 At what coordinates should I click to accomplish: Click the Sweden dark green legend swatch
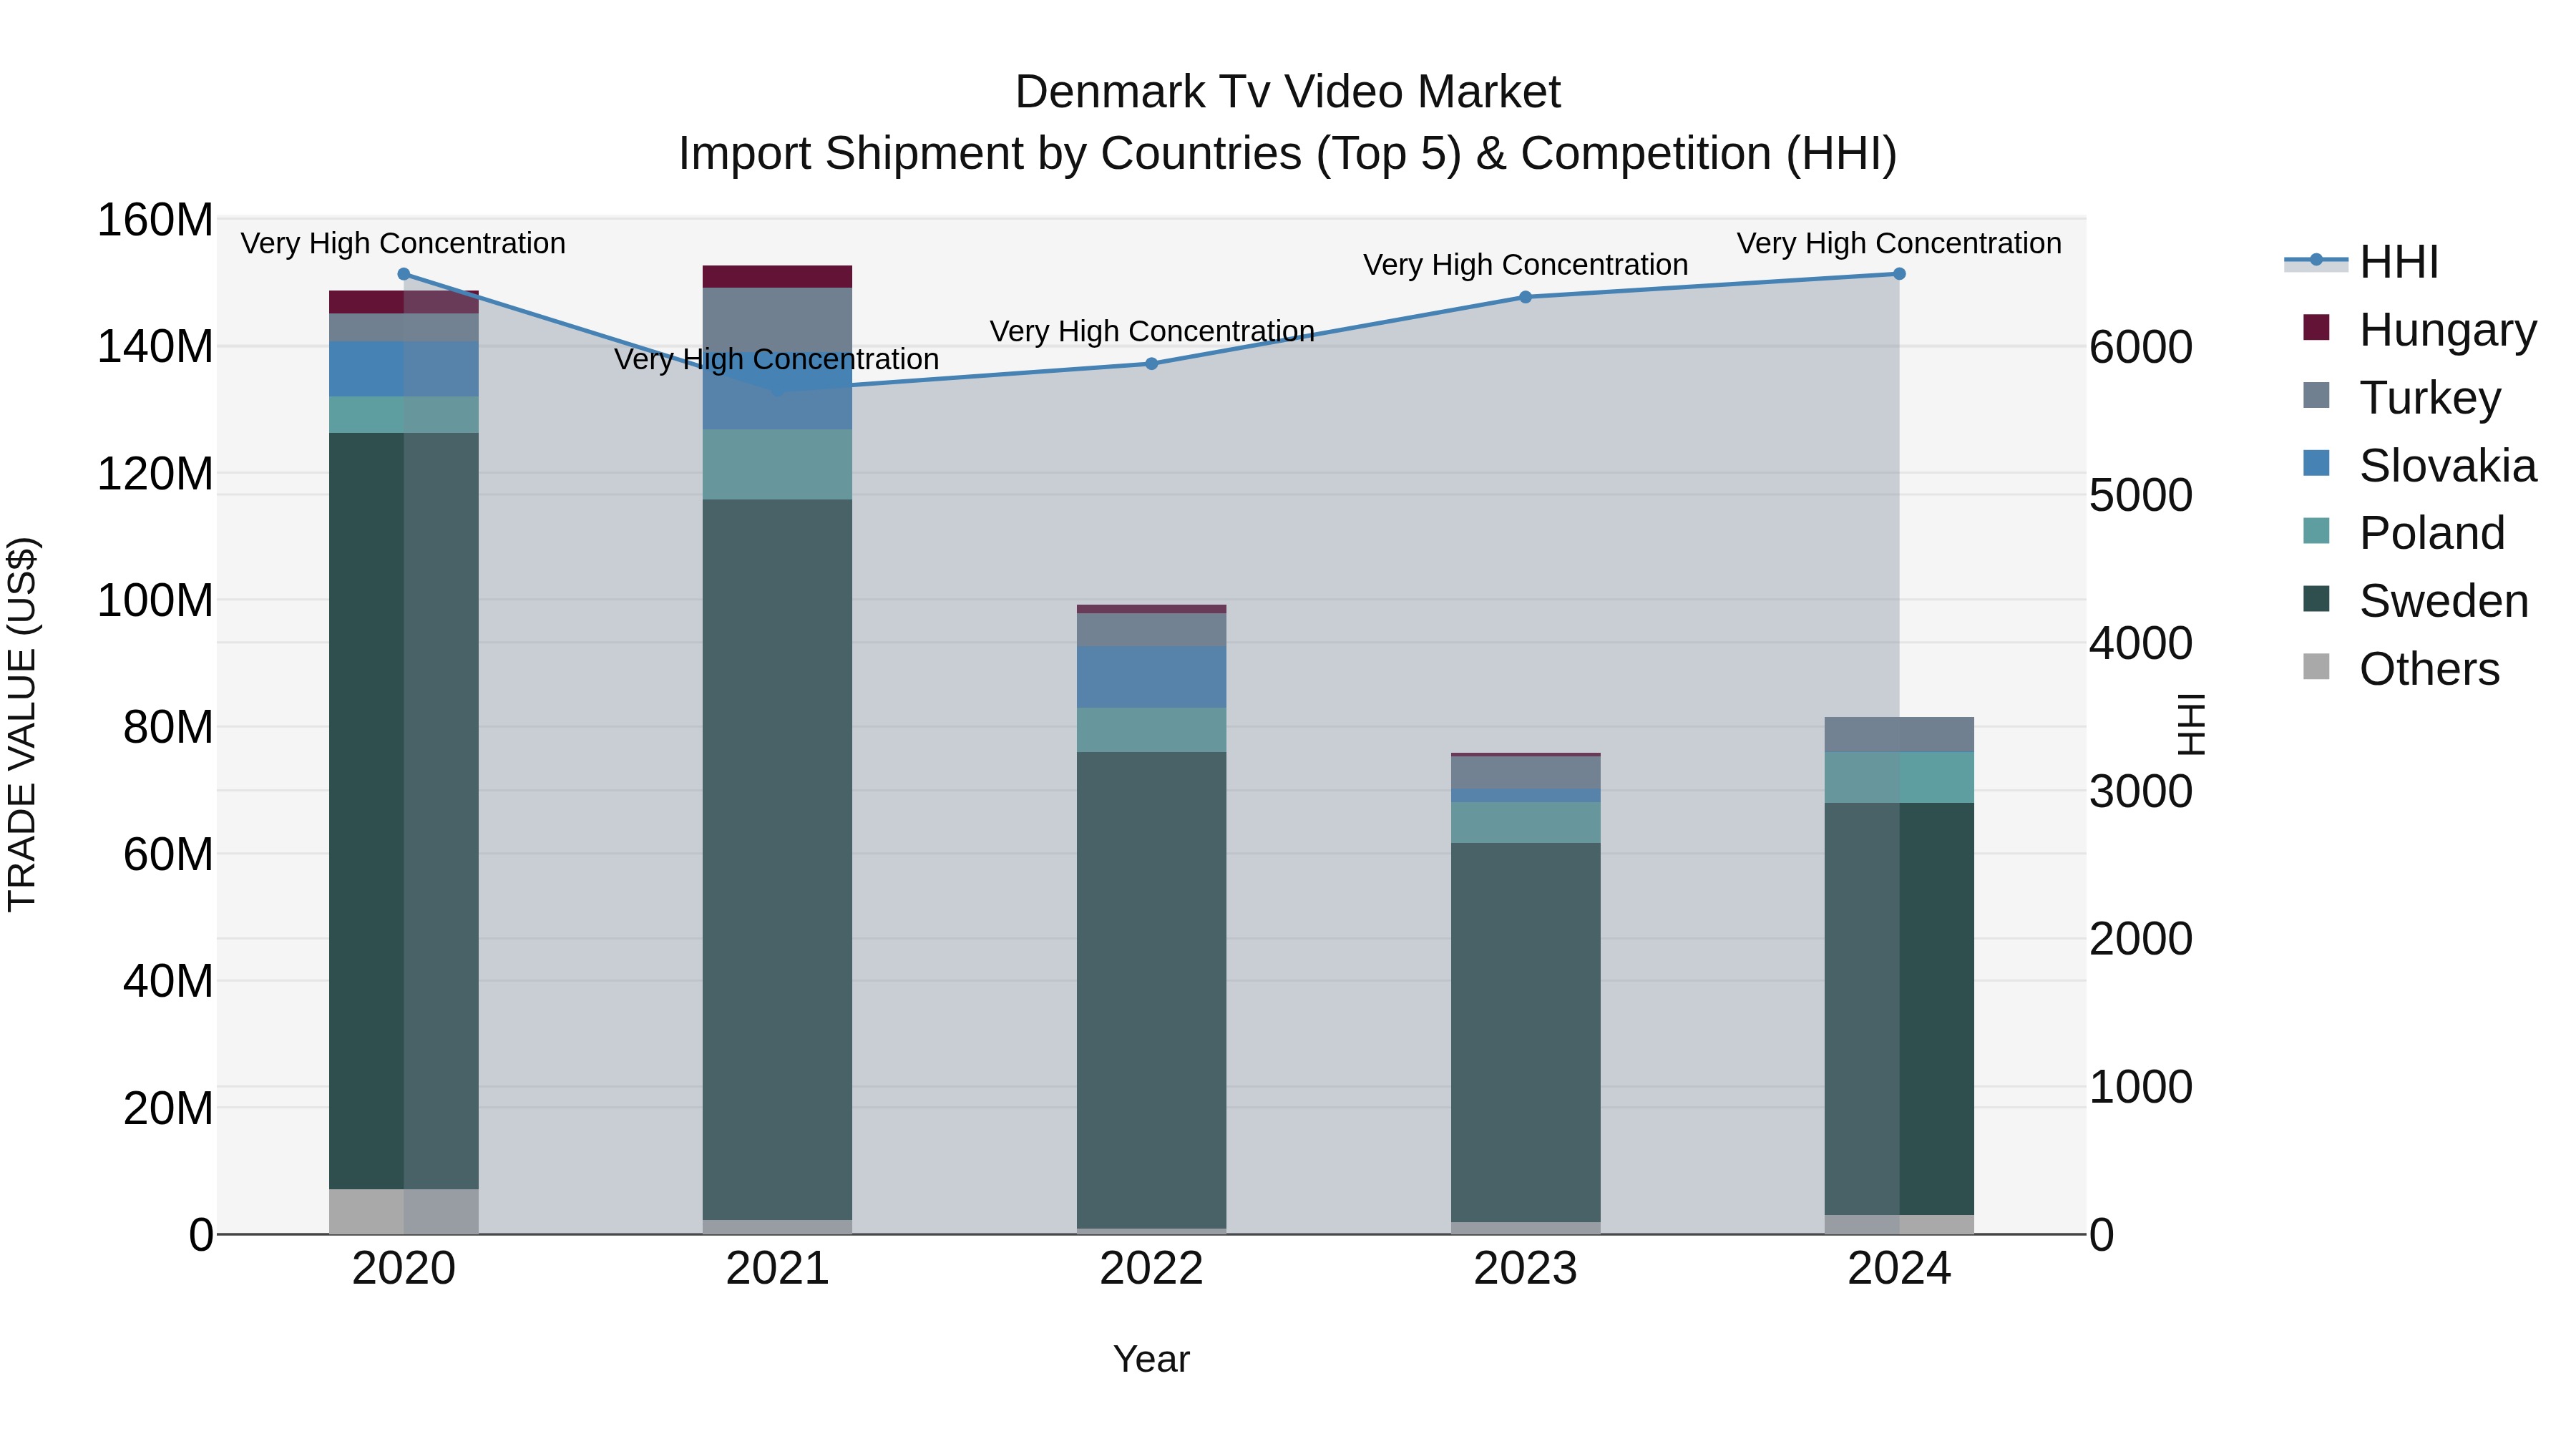point(2316,599)
